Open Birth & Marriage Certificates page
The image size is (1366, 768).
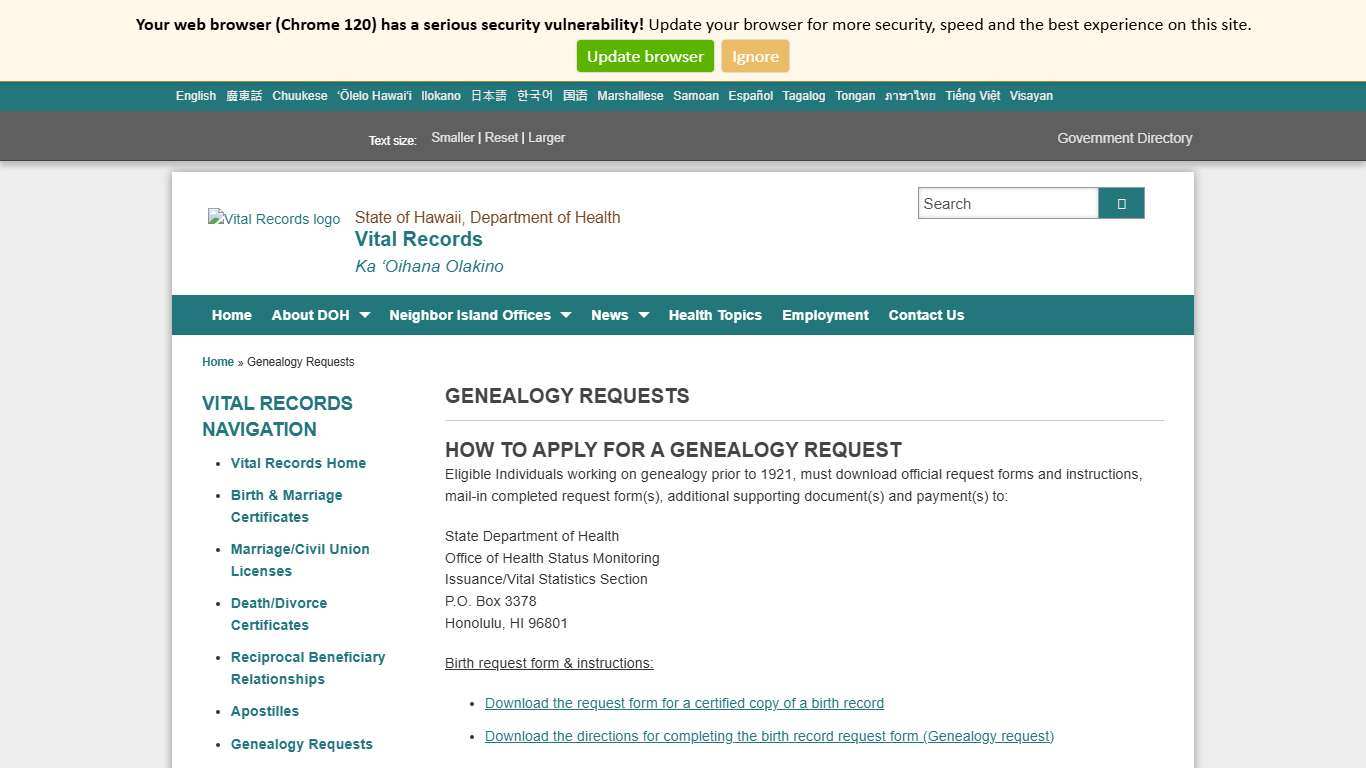click(x=286, y=506)
